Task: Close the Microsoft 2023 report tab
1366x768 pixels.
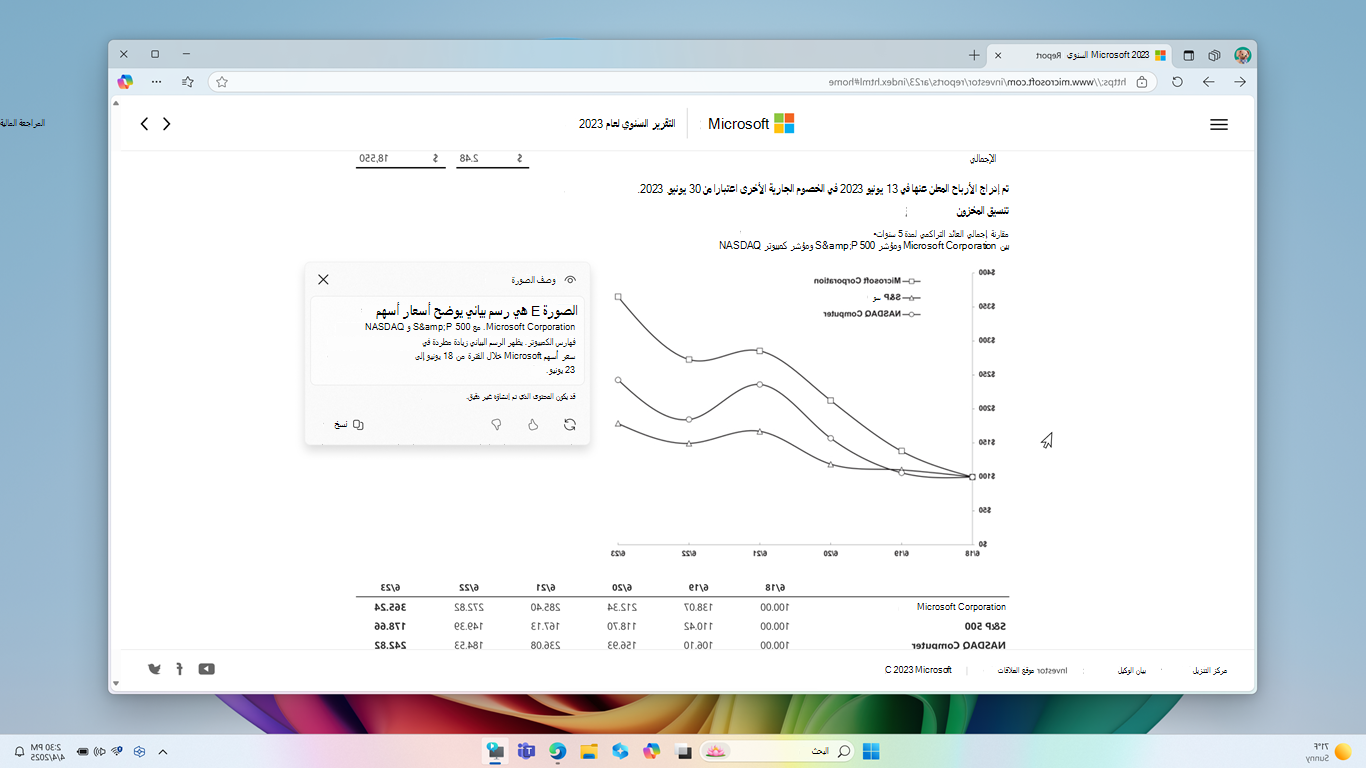Action: tap(997, 54)
